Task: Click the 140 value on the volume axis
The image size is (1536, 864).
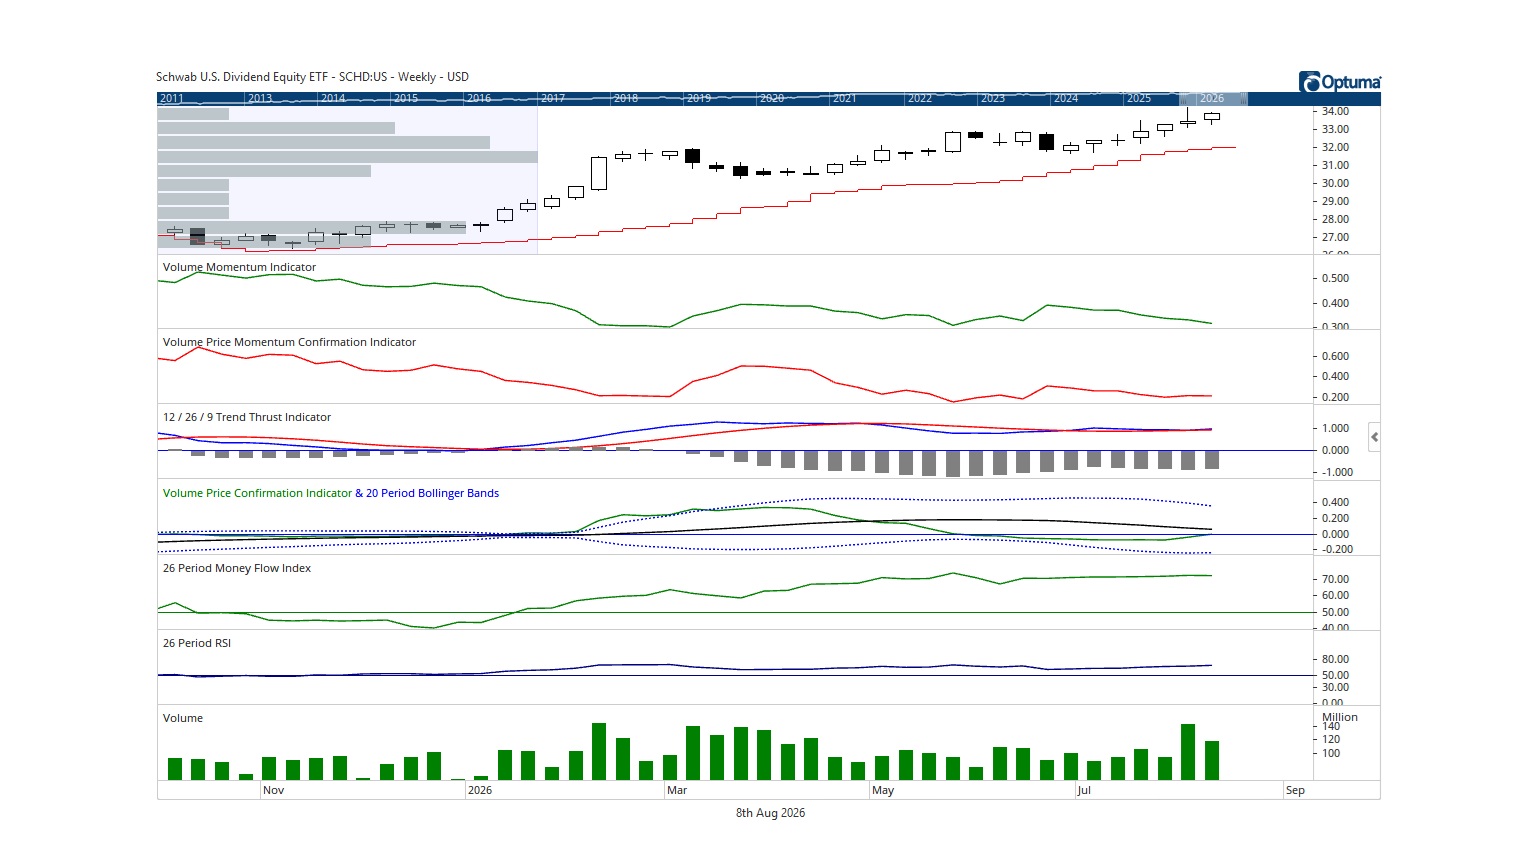Action: click(x=1331, y=727)
